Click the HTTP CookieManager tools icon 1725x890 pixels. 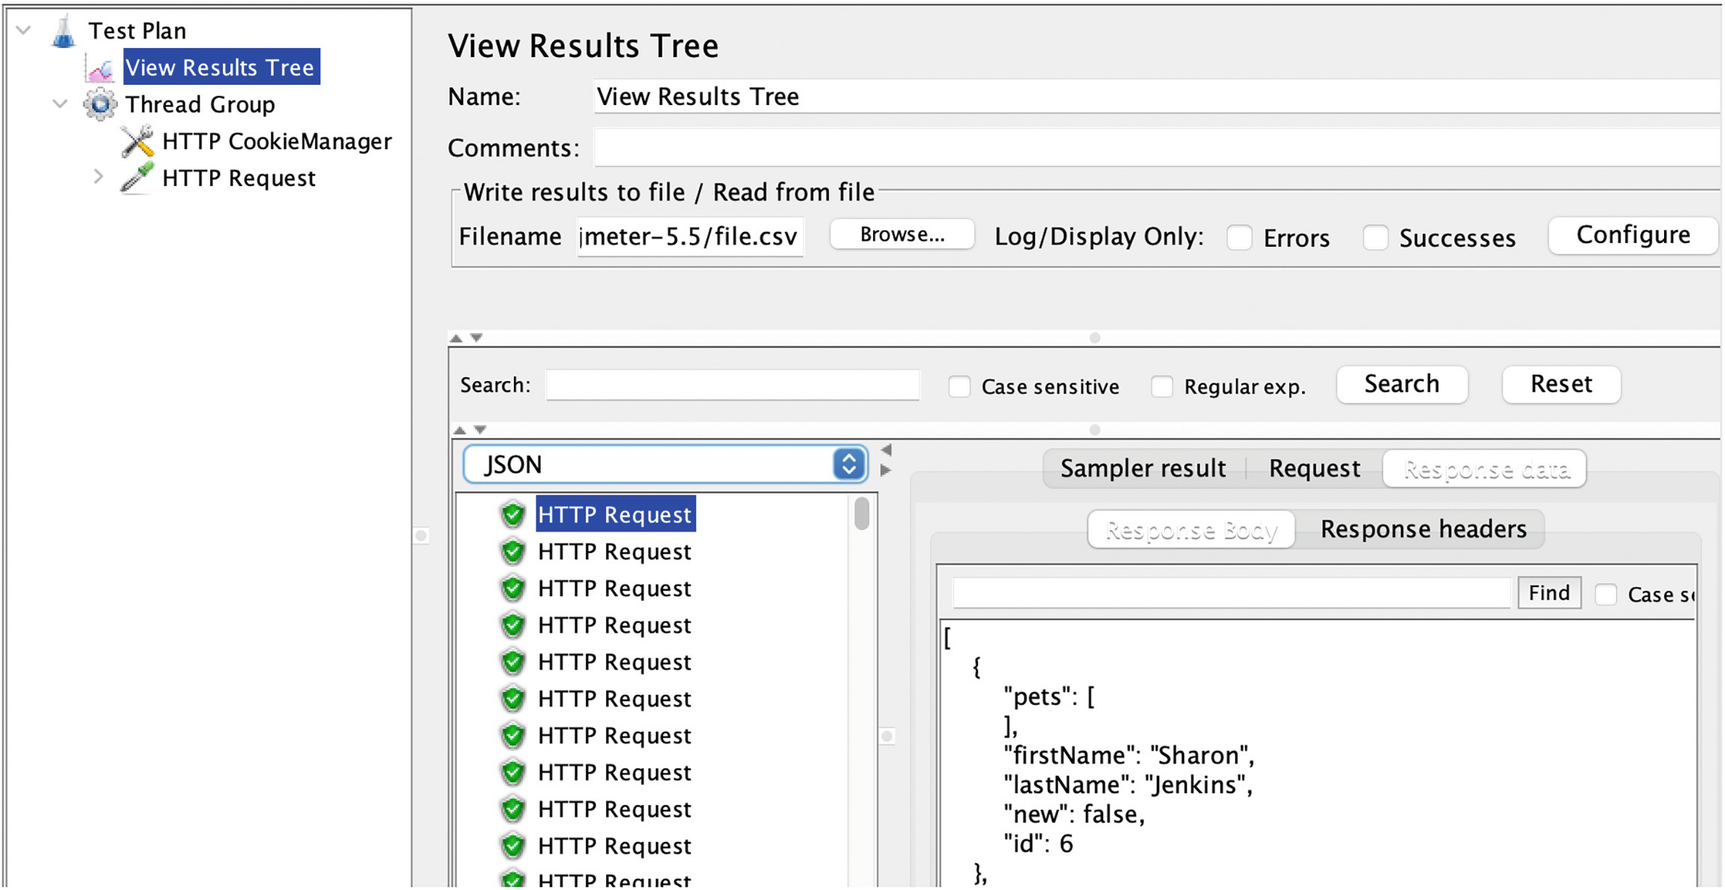(137, 141)
